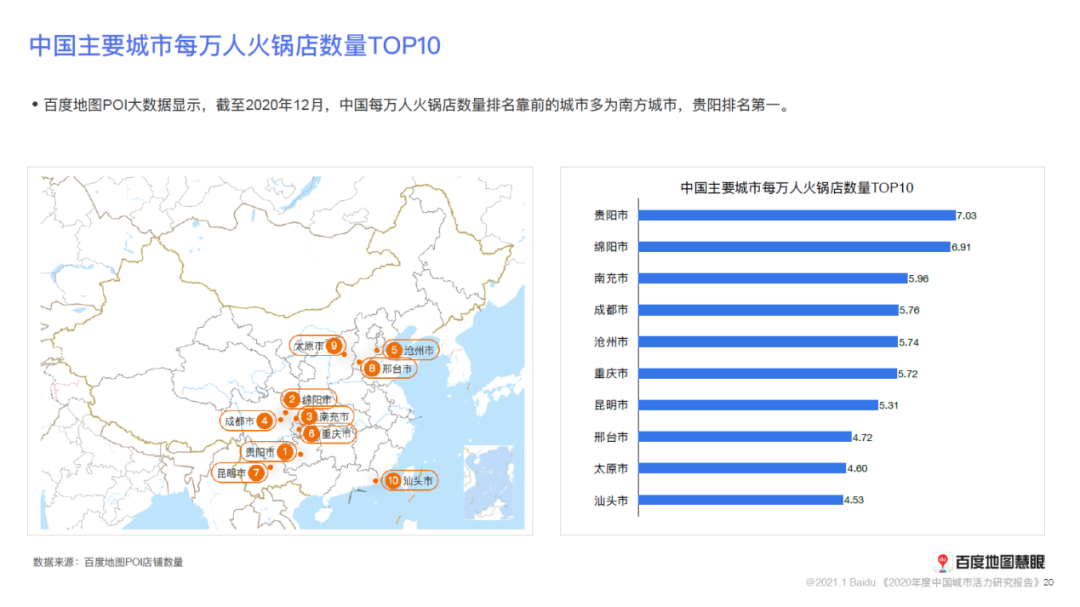Click the slide title 中国主要城市每万人火锅店数量TOP10

pos(234,46)
